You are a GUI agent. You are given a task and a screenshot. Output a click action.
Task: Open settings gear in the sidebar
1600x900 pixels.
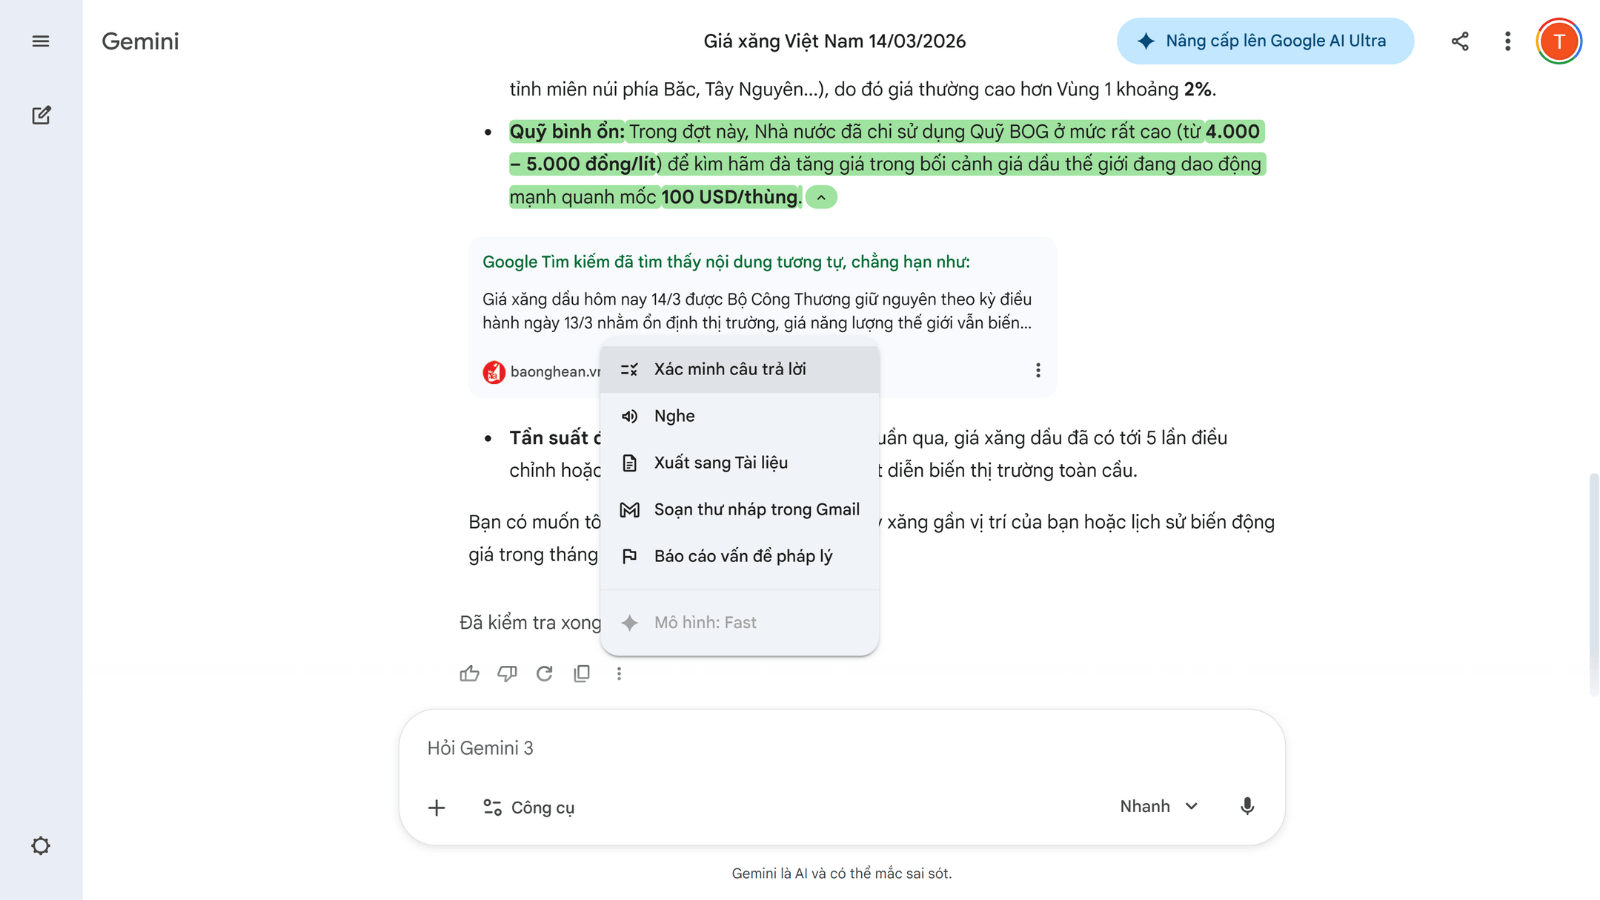(x=41, y=846)
